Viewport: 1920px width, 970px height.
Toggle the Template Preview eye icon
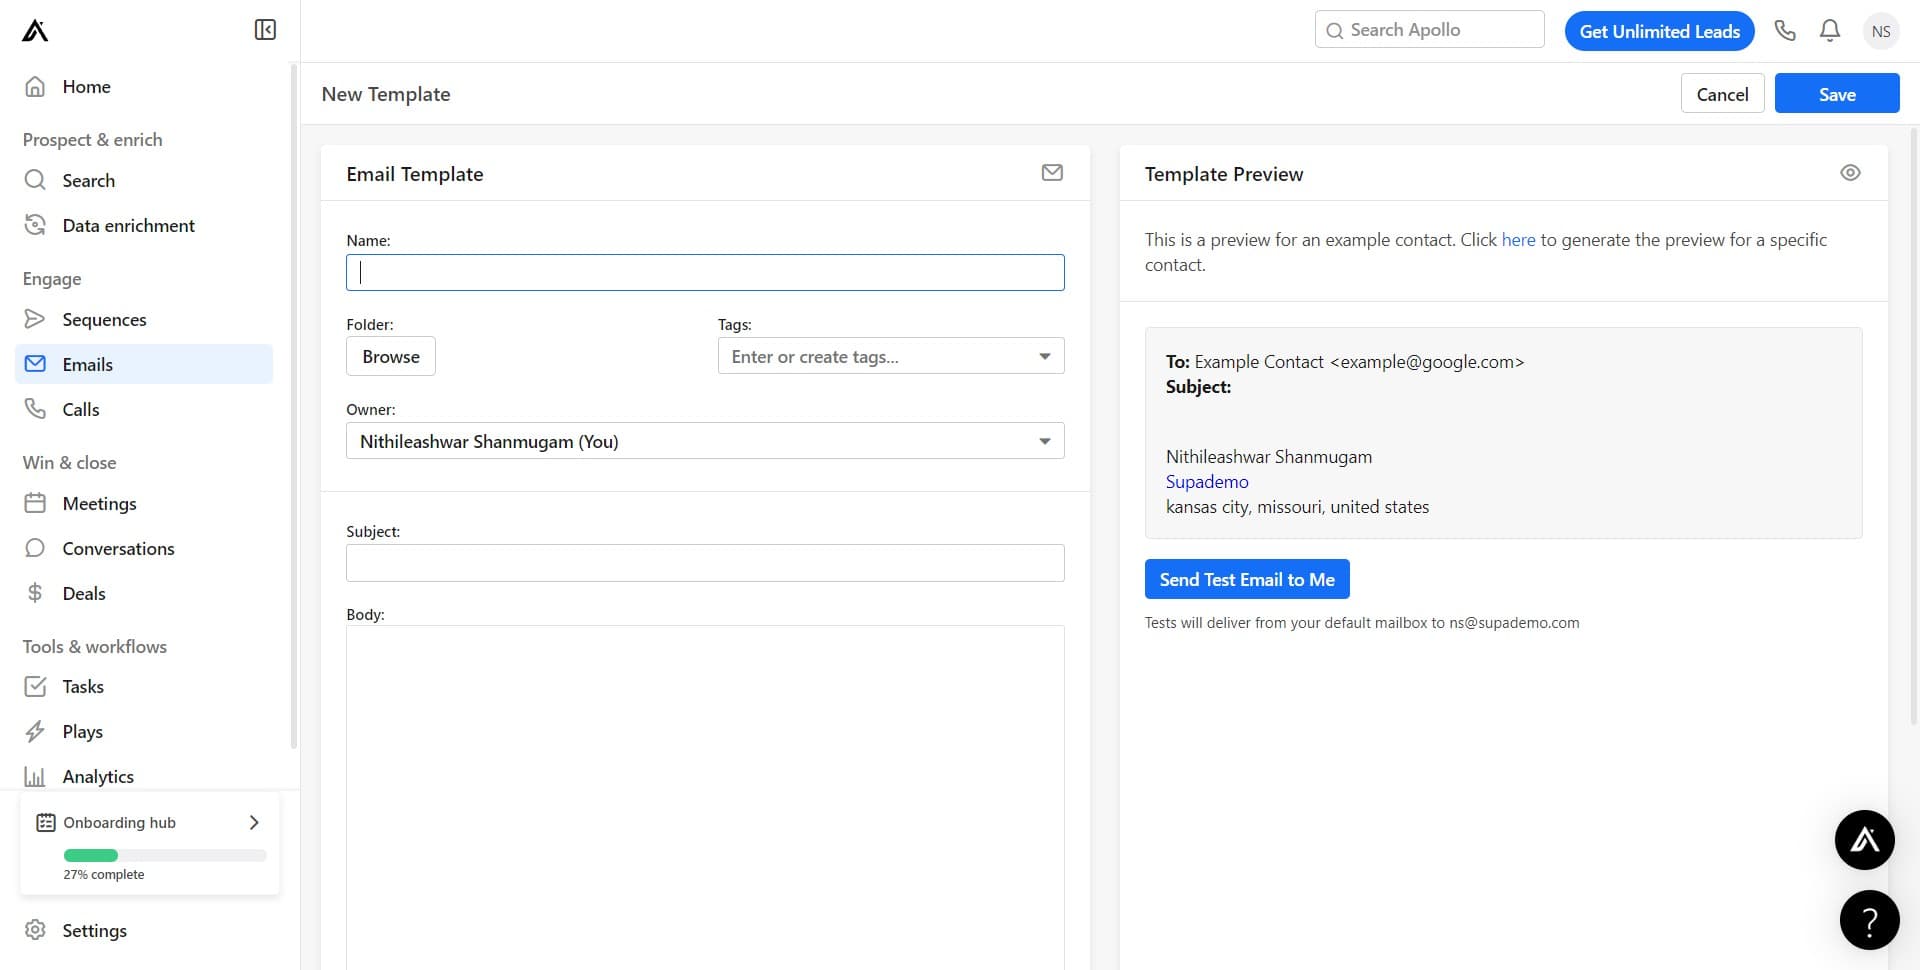click(x=1849, y=172)
